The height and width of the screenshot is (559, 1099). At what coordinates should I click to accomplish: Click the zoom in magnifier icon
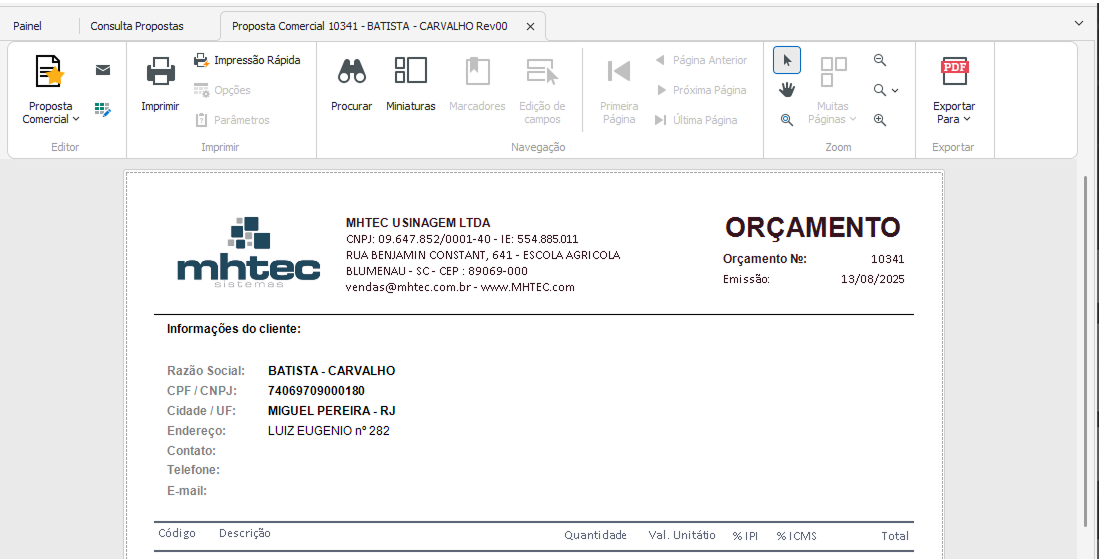tap(880, 120)
